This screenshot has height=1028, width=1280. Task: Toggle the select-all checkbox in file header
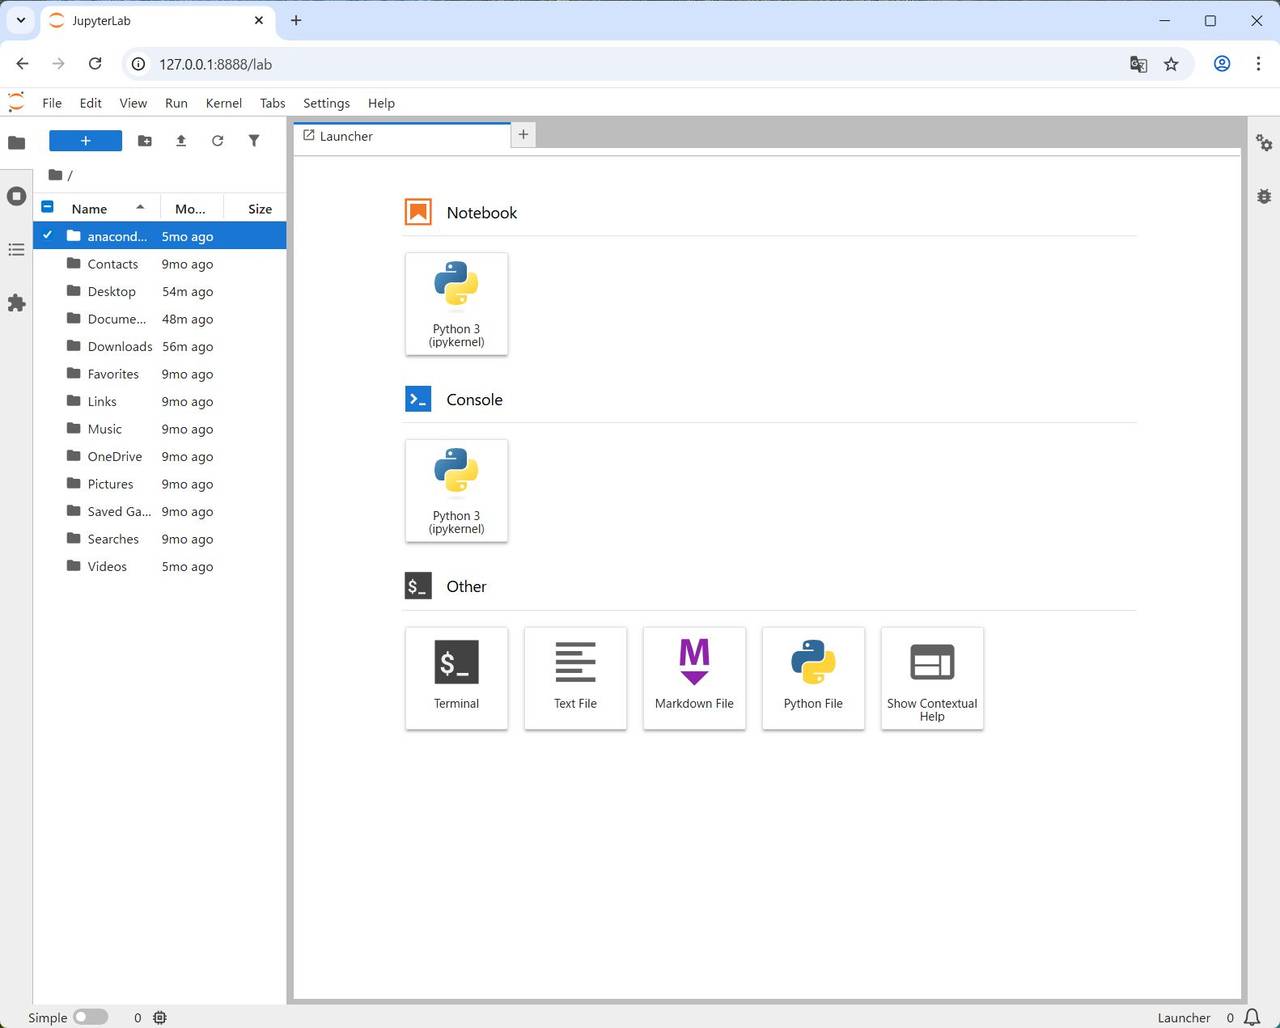(x=47, y=207)
